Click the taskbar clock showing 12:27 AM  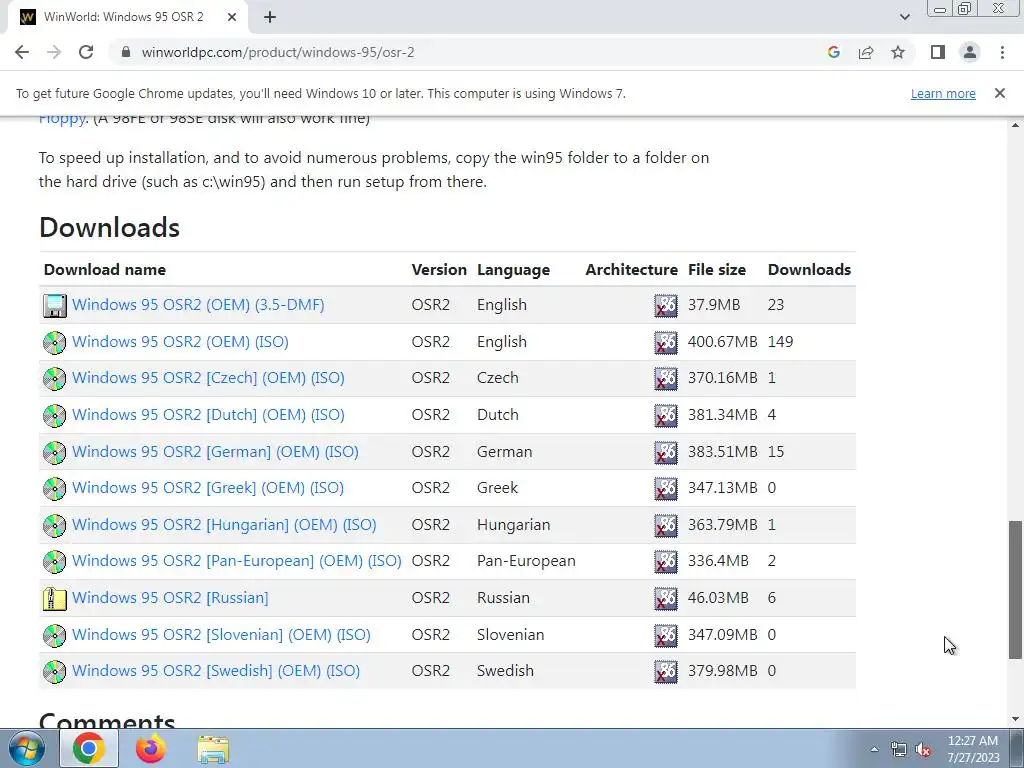973,749
